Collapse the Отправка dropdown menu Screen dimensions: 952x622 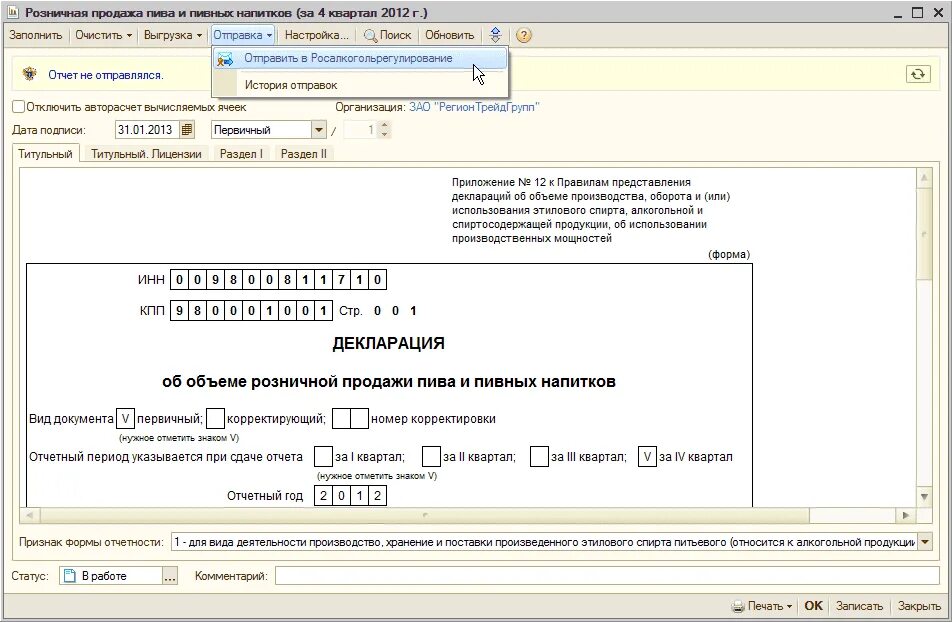242,35
